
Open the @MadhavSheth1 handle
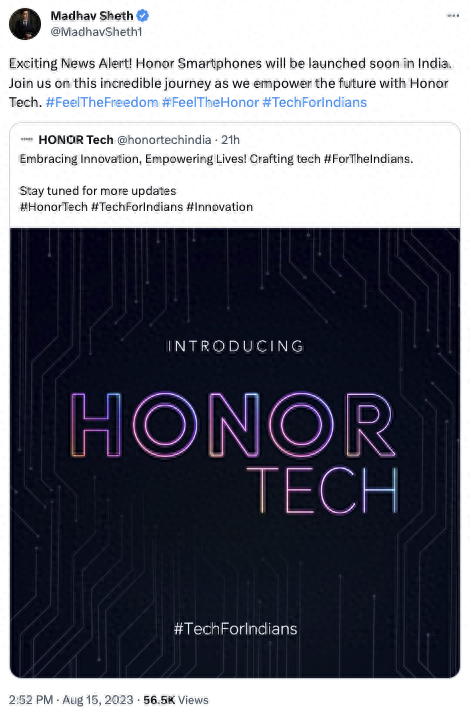click(96, 32)
